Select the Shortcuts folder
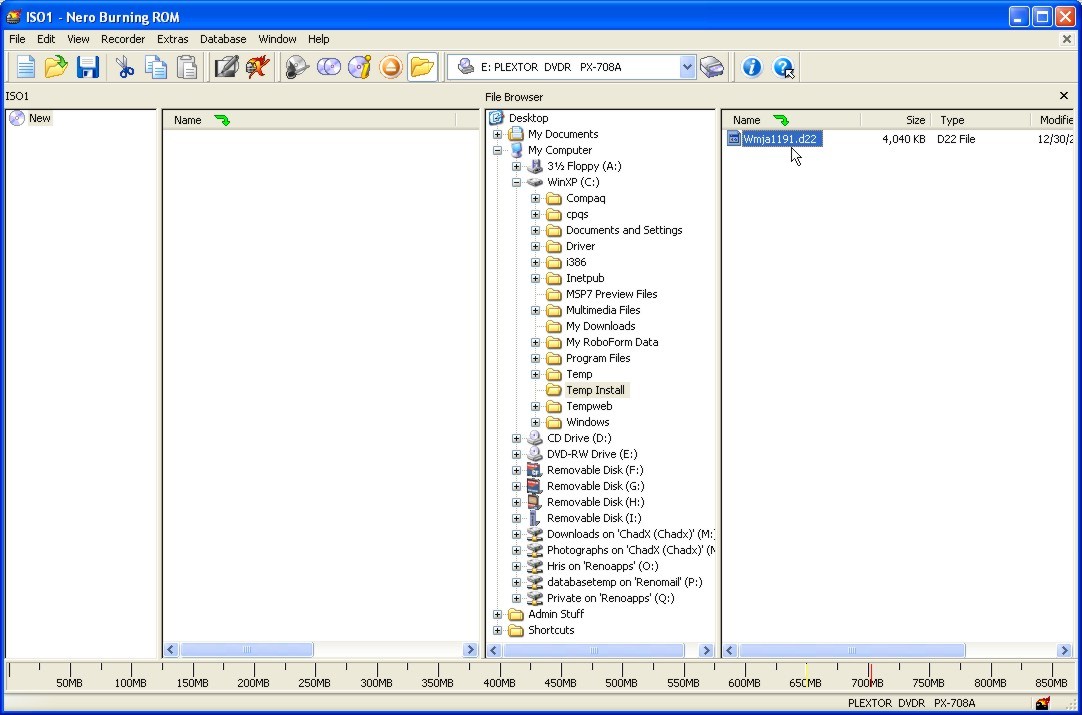The image size is (1082, 715). (x=551, y=630)
